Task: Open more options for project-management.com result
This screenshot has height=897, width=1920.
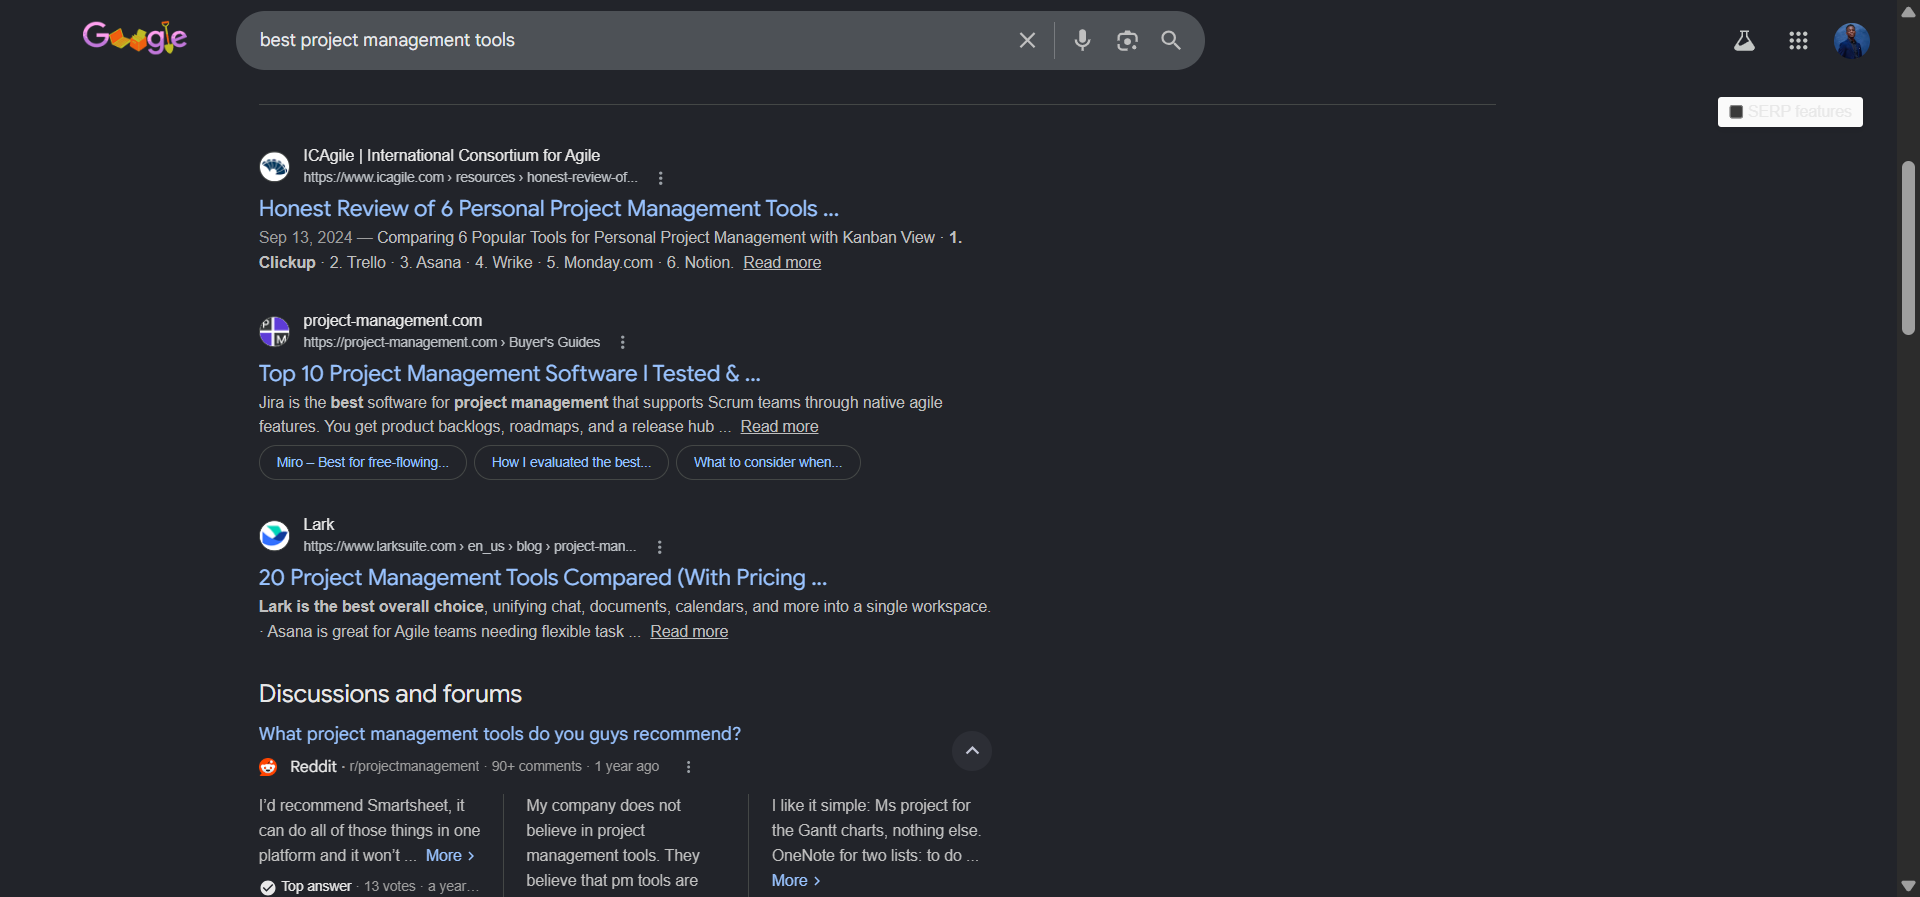Action: coord(622,342)
